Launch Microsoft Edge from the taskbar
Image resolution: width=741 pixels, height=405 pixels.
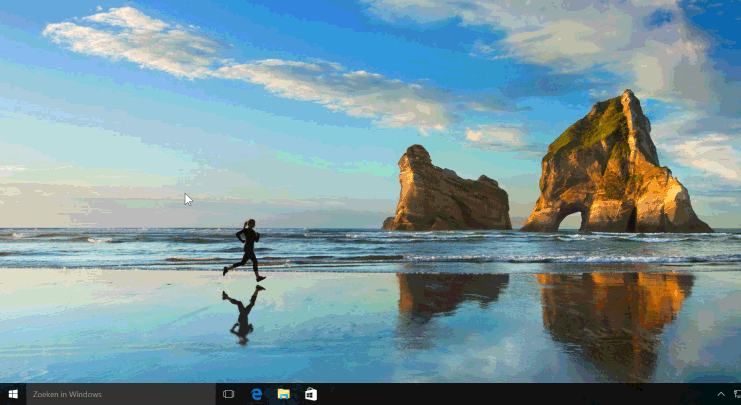coord(256,394)
